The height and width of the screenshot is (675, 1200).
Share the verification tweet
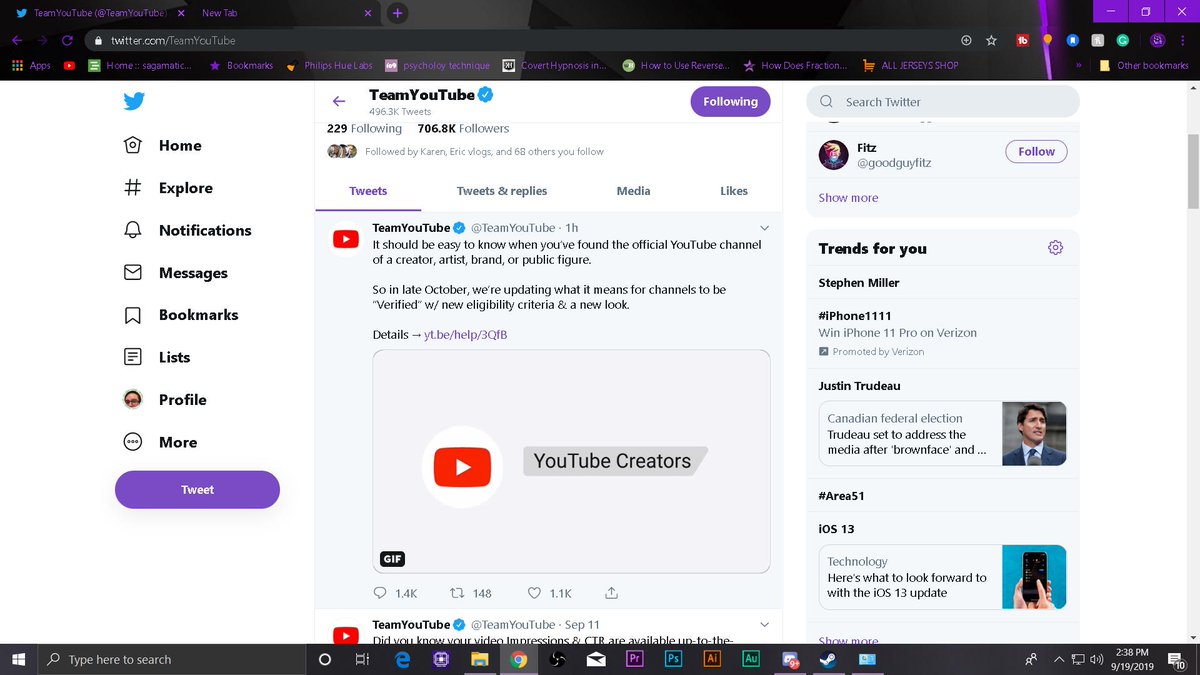[612, 593]
